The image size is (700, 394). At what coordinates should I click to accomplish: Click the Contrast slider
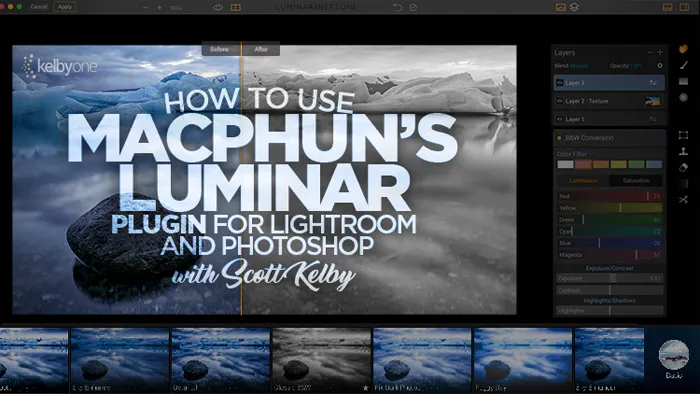tap(609, 290)
